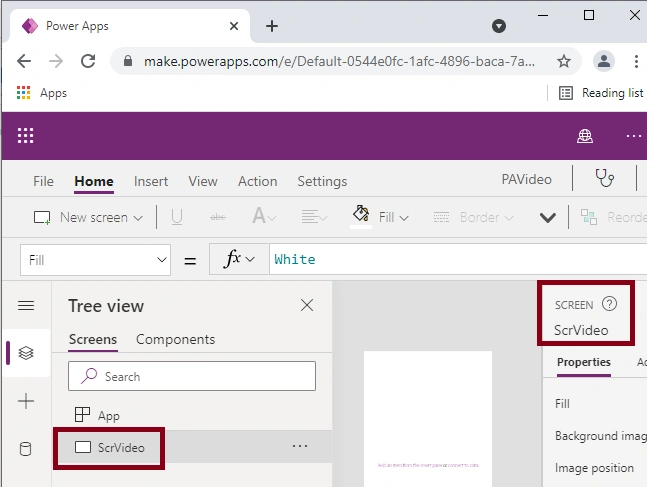Image resolution: width=647 pixels, height=487 pixels.
Task: Click the Tree view Search field
Action: 192,376
